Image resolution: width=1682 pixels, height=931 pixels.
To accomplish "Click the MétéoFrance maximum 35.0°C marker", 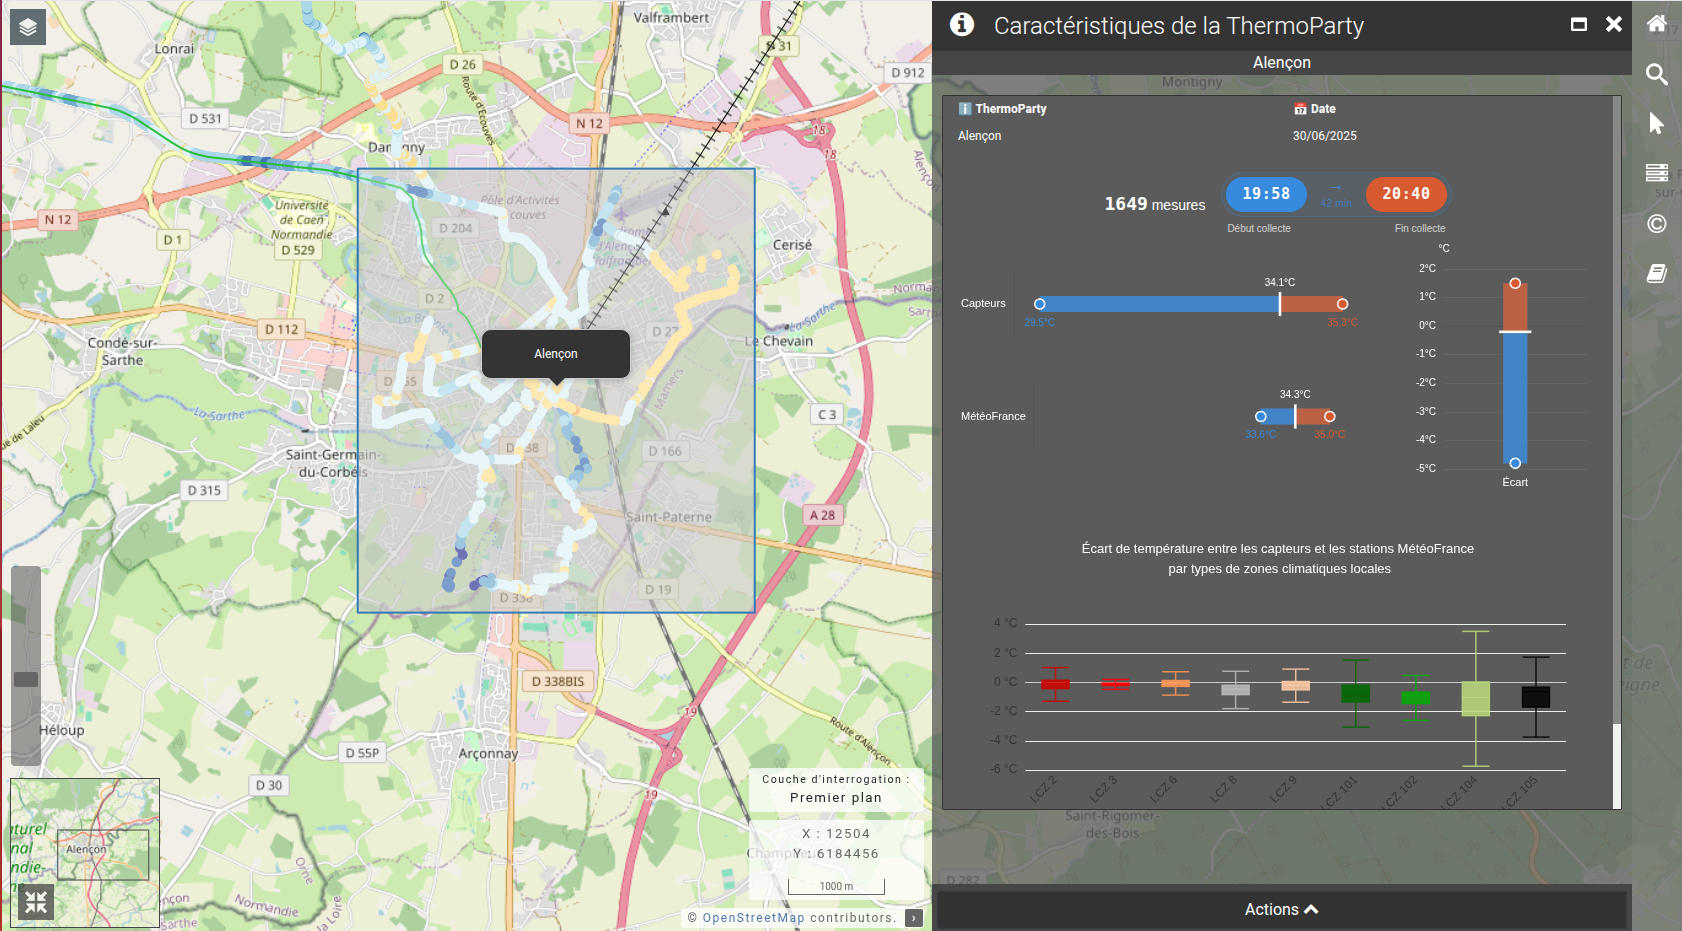I will [1329, 417].
